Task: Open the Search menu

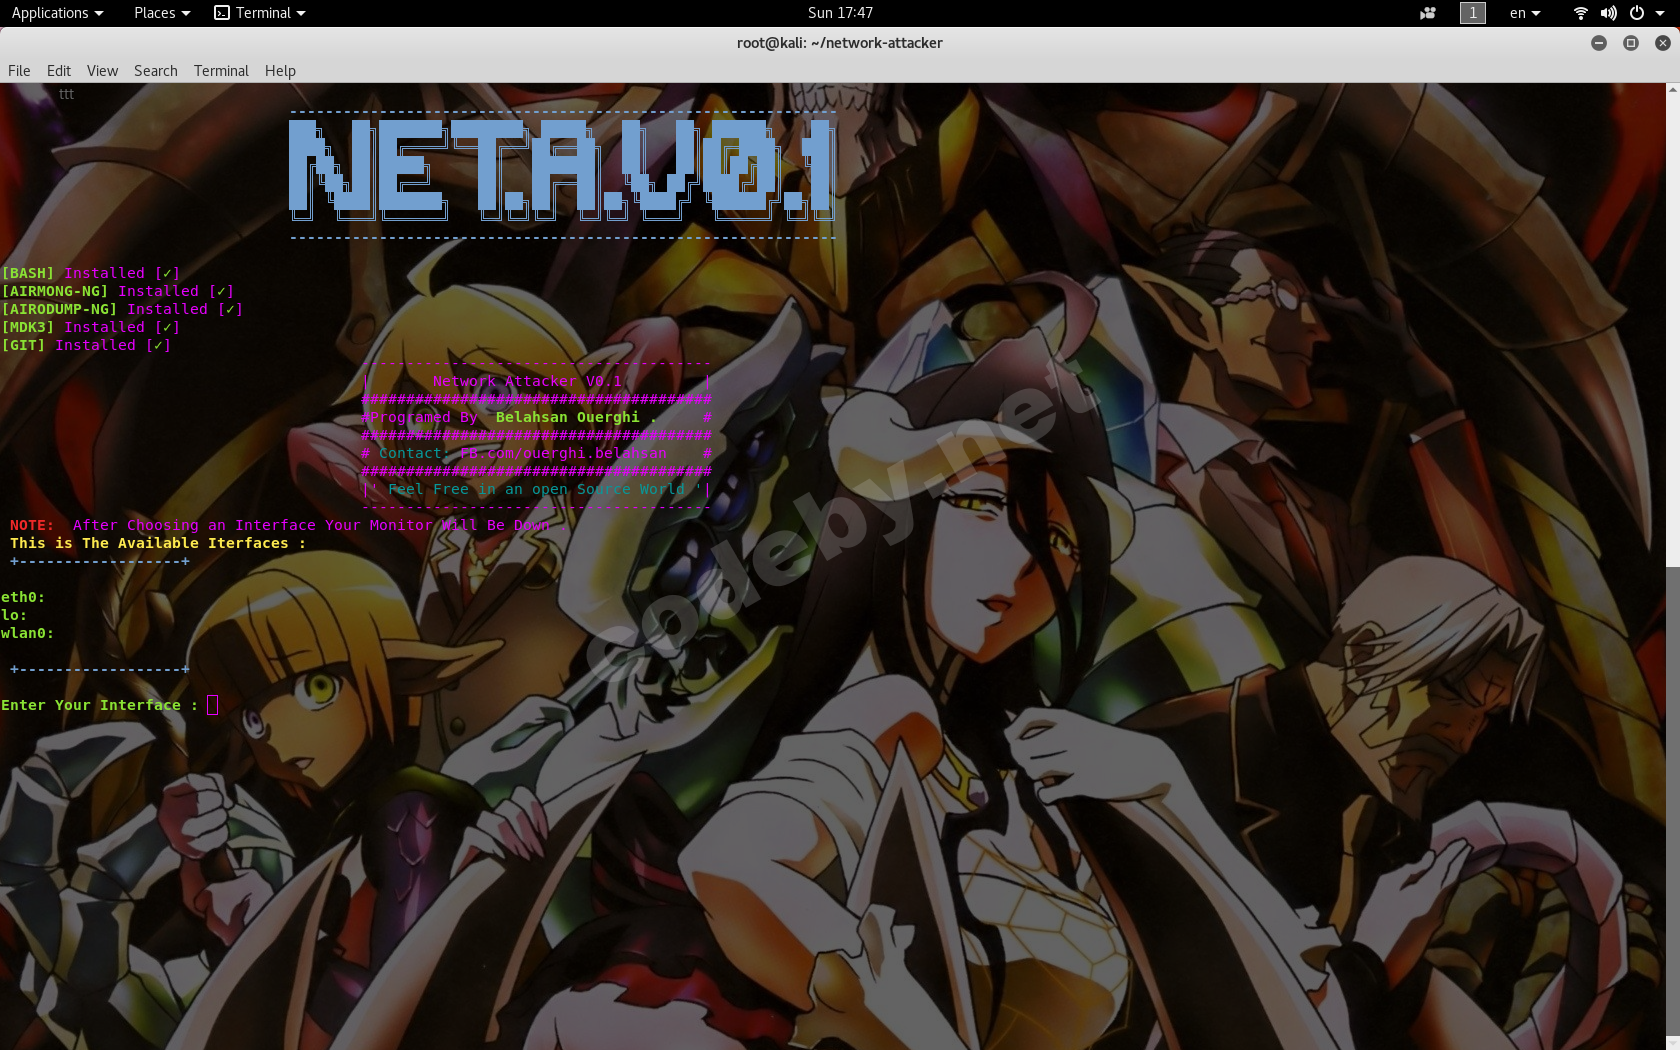Action: pos(155,71)
